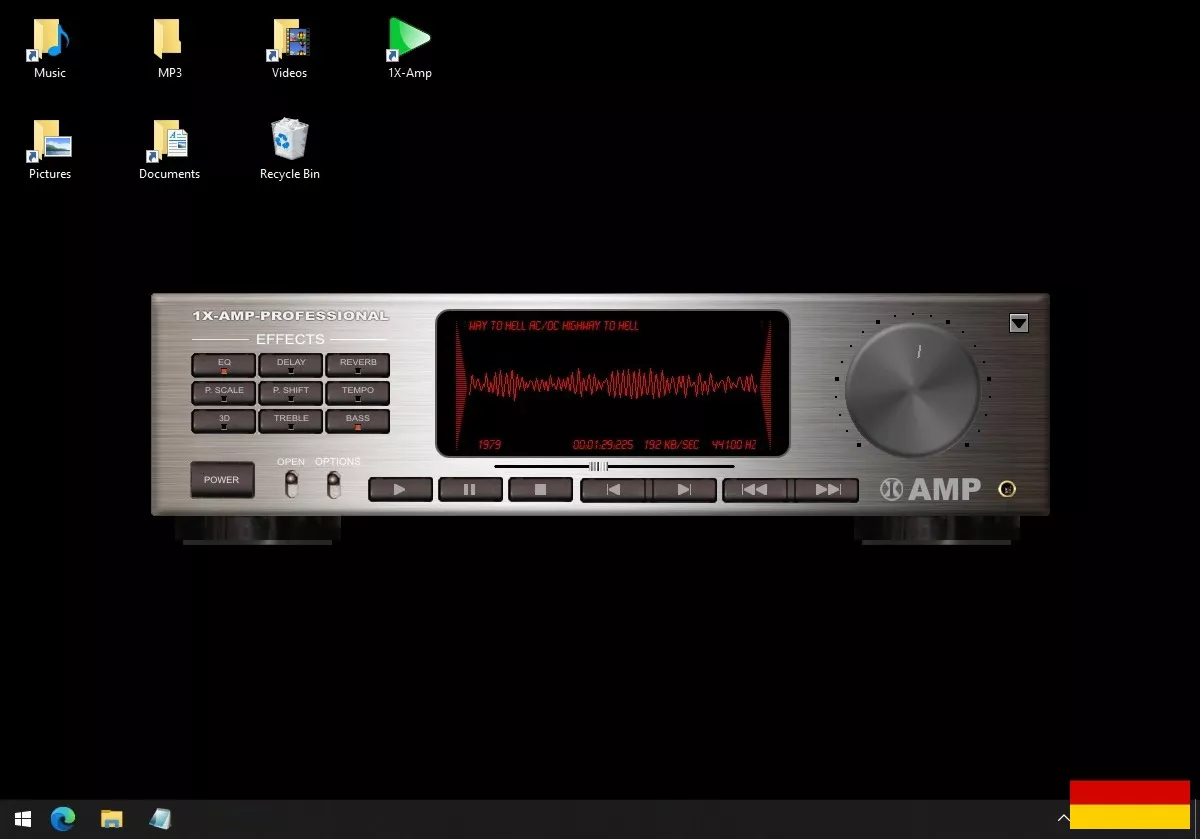Screen dimensions: 1200x839
Task: Open Microsoft Edge from the taskbar
Action: (x=63, y=819)
